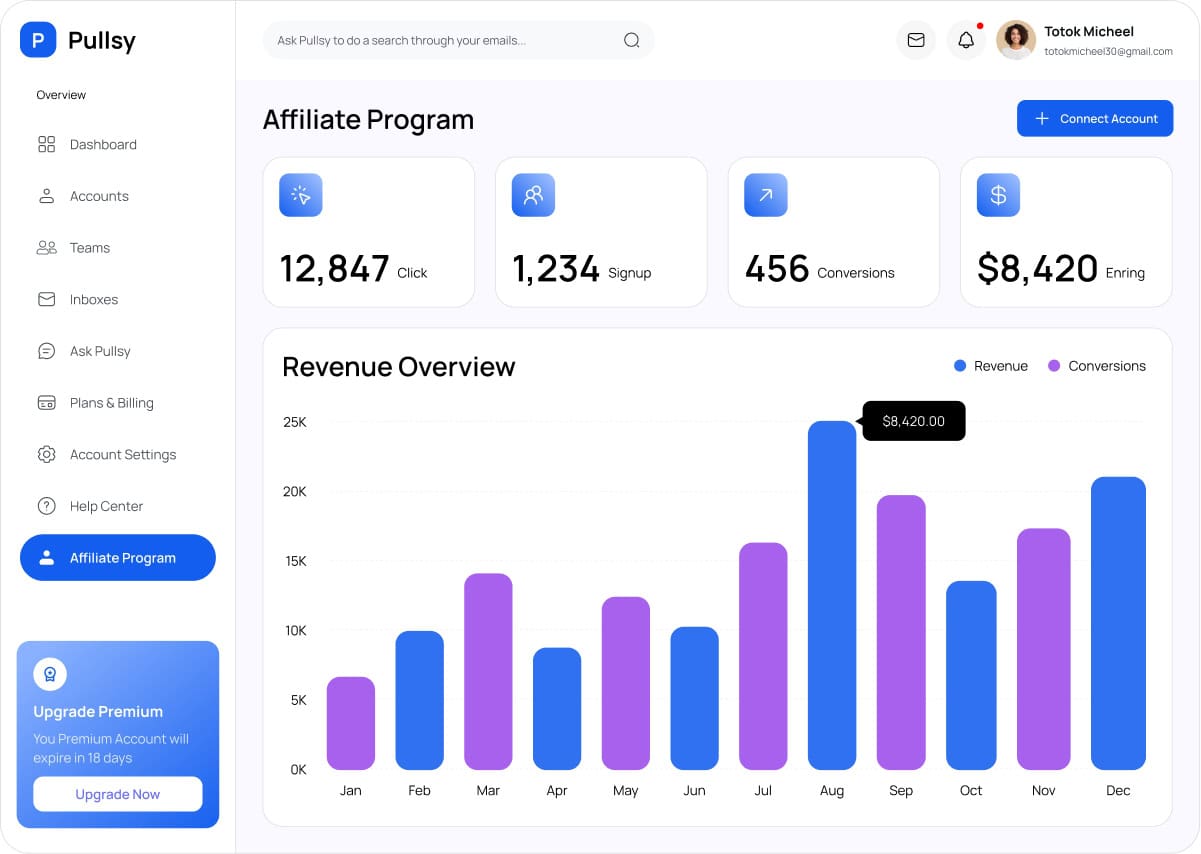Click the Ask Pullsy search field

[x=458, y=40]
